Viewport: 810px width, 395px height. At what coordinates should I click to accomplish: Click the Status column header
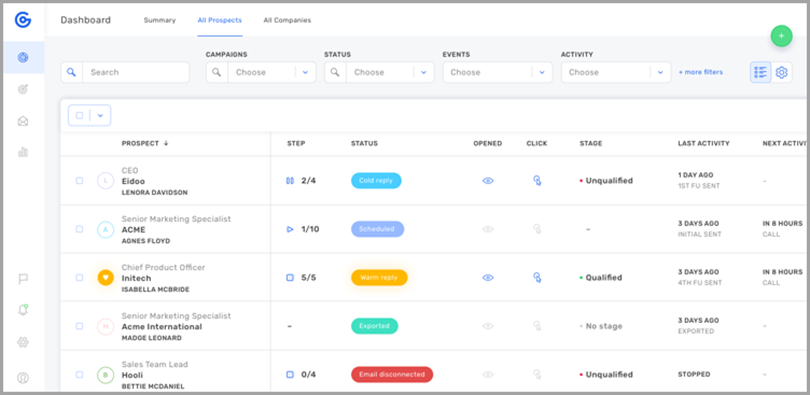(x=364, y=144)
